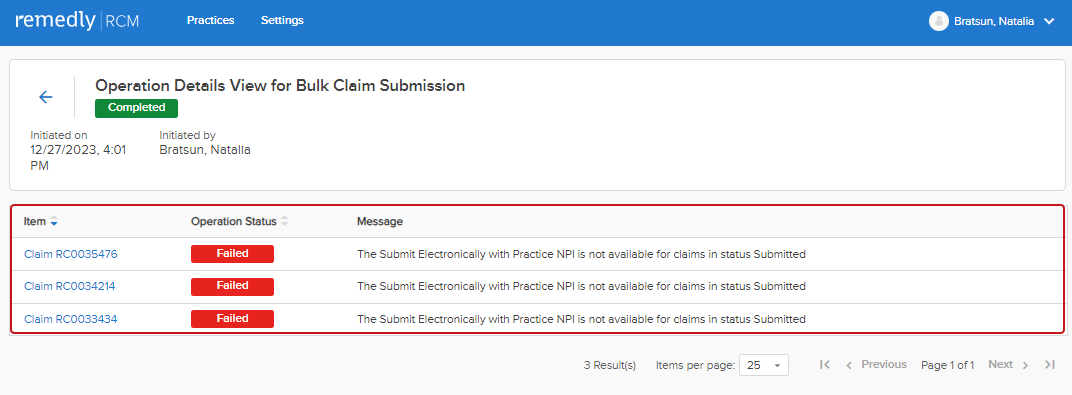Click the Previous page chevron

pos(849,365)
